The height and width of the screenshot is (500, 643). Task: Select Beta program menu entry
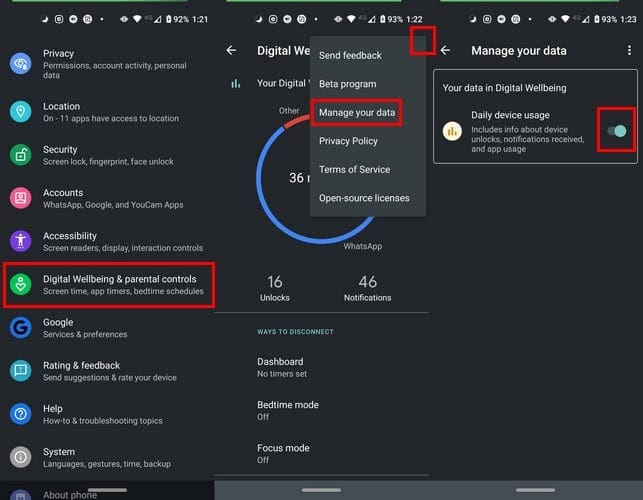pos(347,84)
